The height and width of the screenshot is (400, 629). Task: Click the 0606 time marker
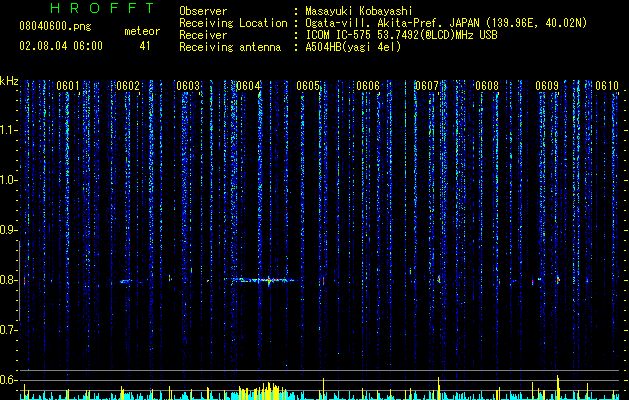(x=368, y=86)
